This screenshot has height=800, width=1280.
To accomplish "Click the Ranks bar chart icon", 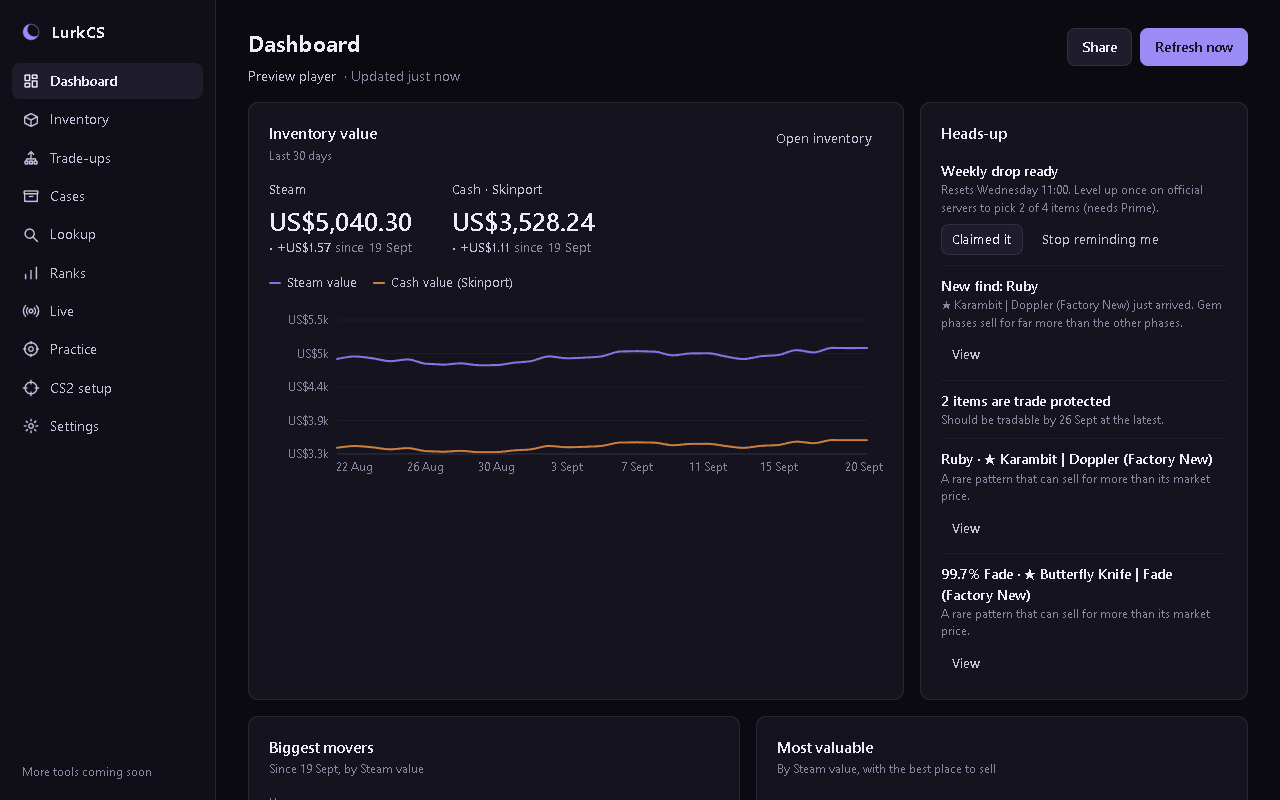I will [x=31, y=273].
